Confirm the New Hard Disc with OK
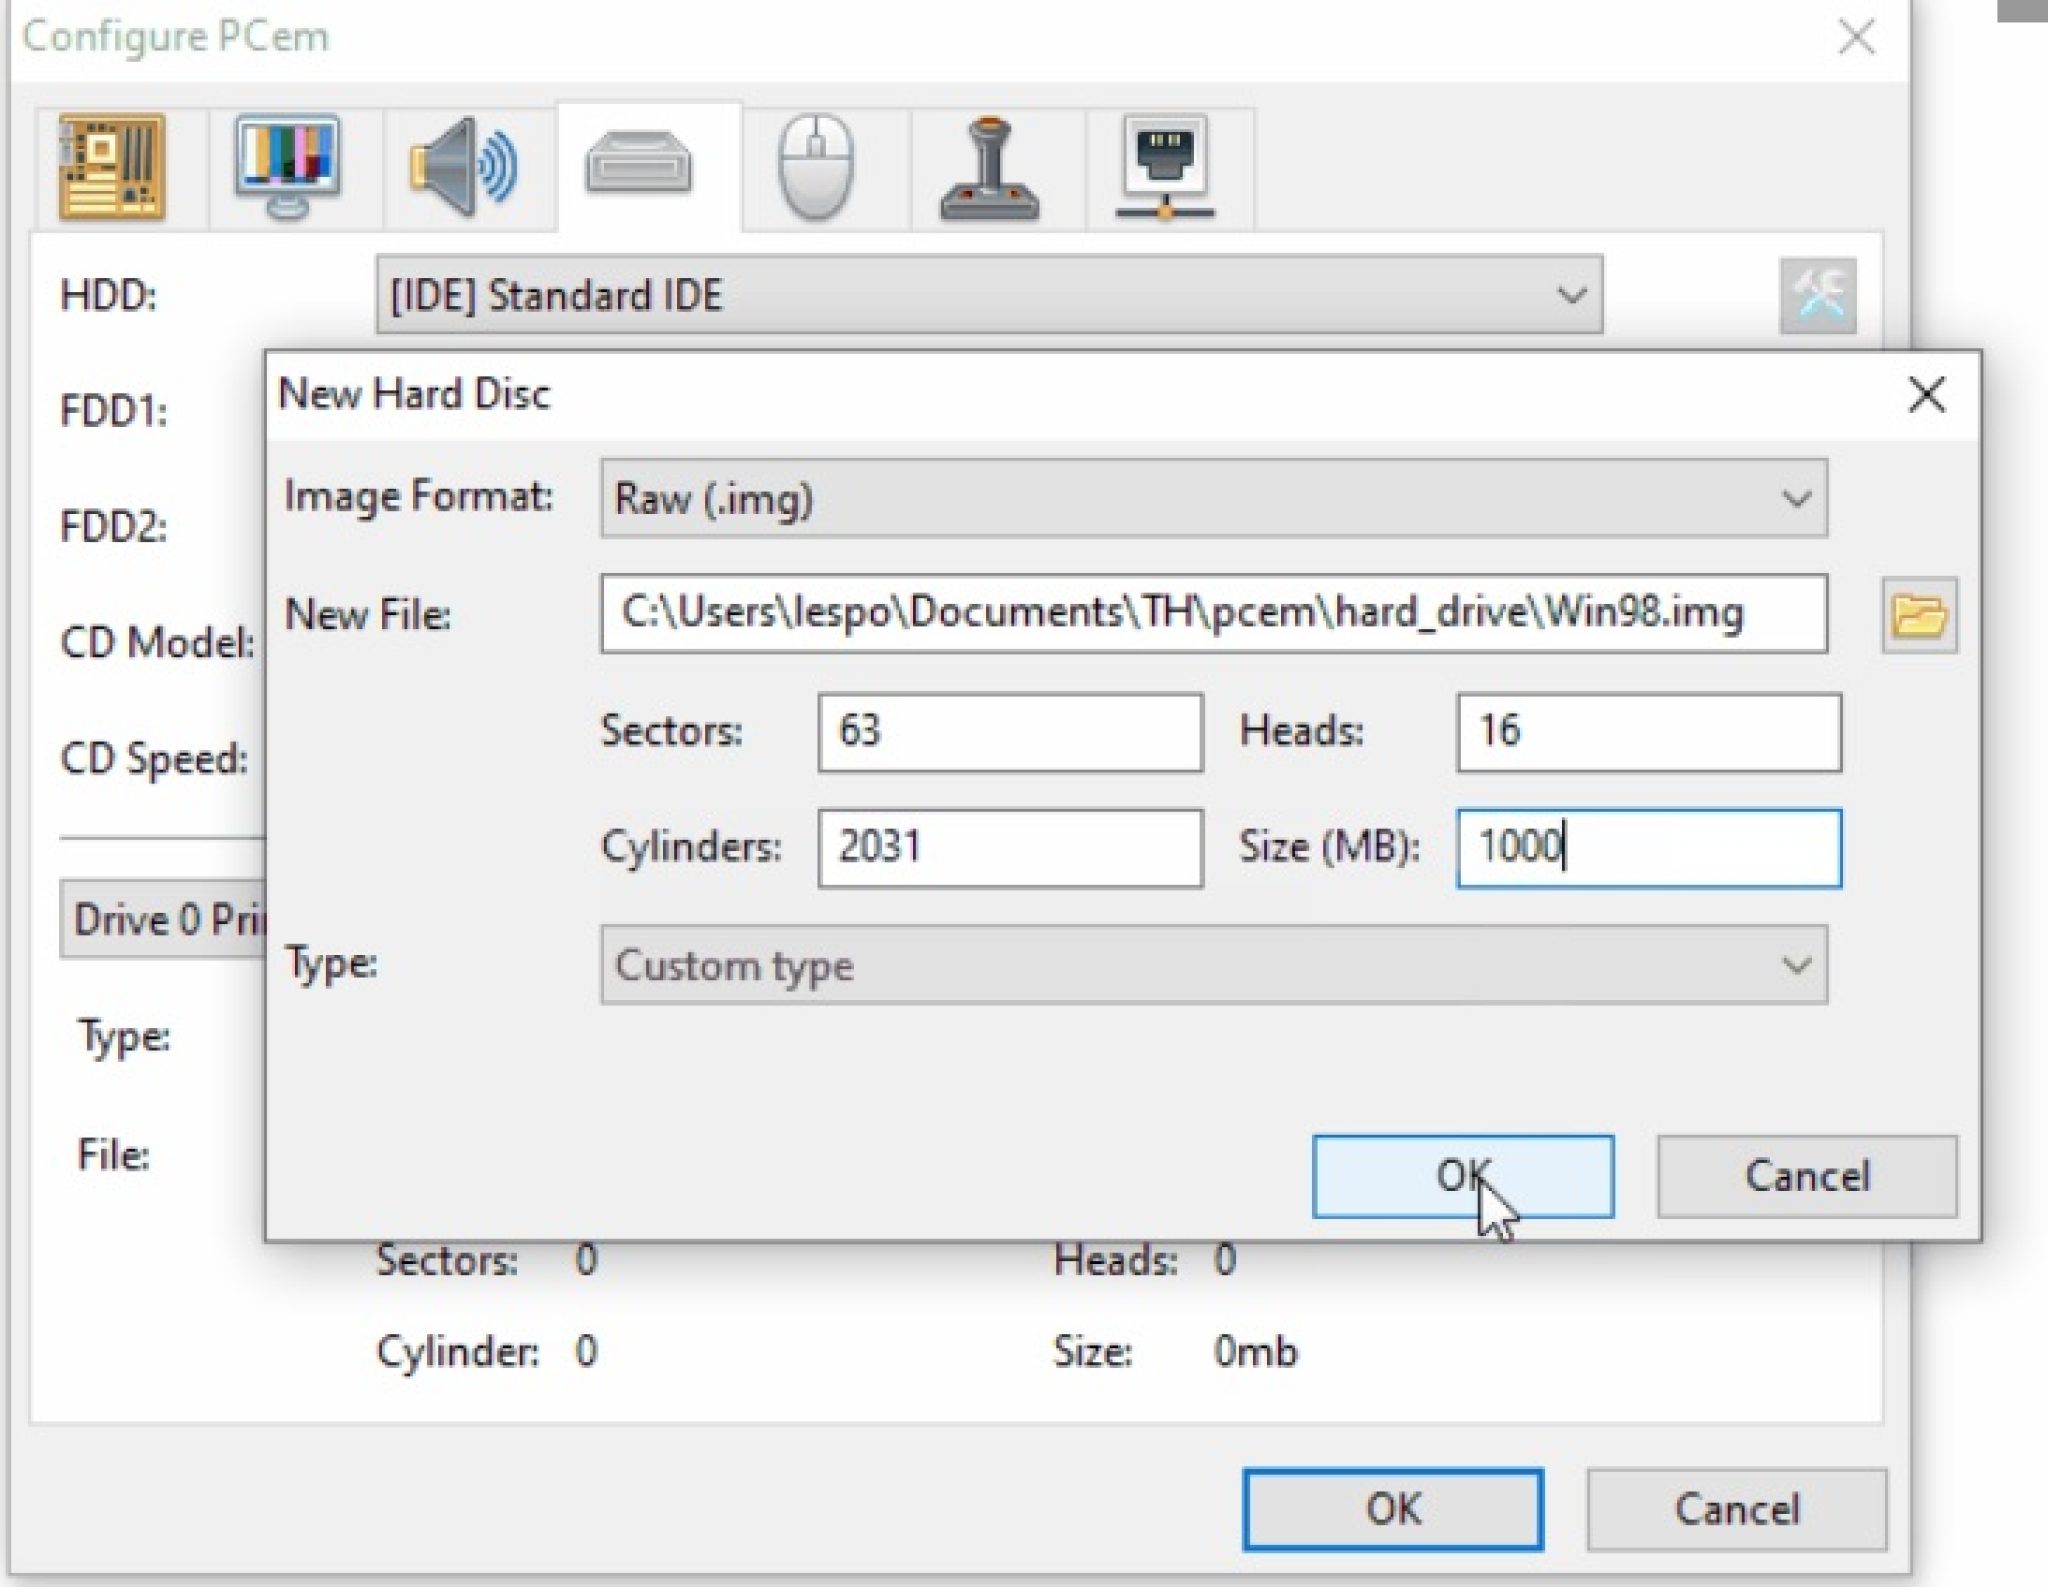Viewport: 2048px width, 1587px height. click(1465, 1176)
